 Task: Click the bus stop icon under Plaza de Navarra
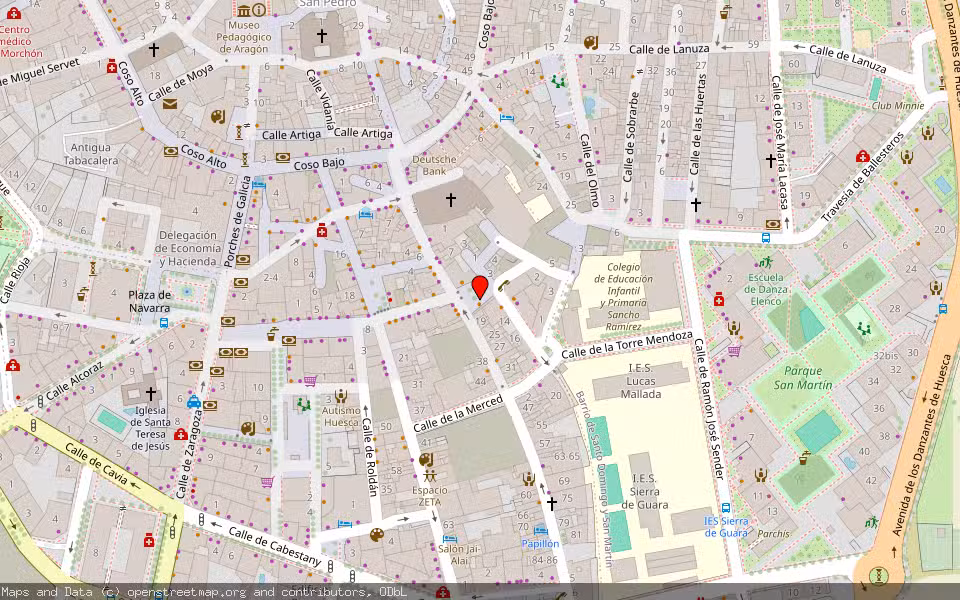(164, 323)
